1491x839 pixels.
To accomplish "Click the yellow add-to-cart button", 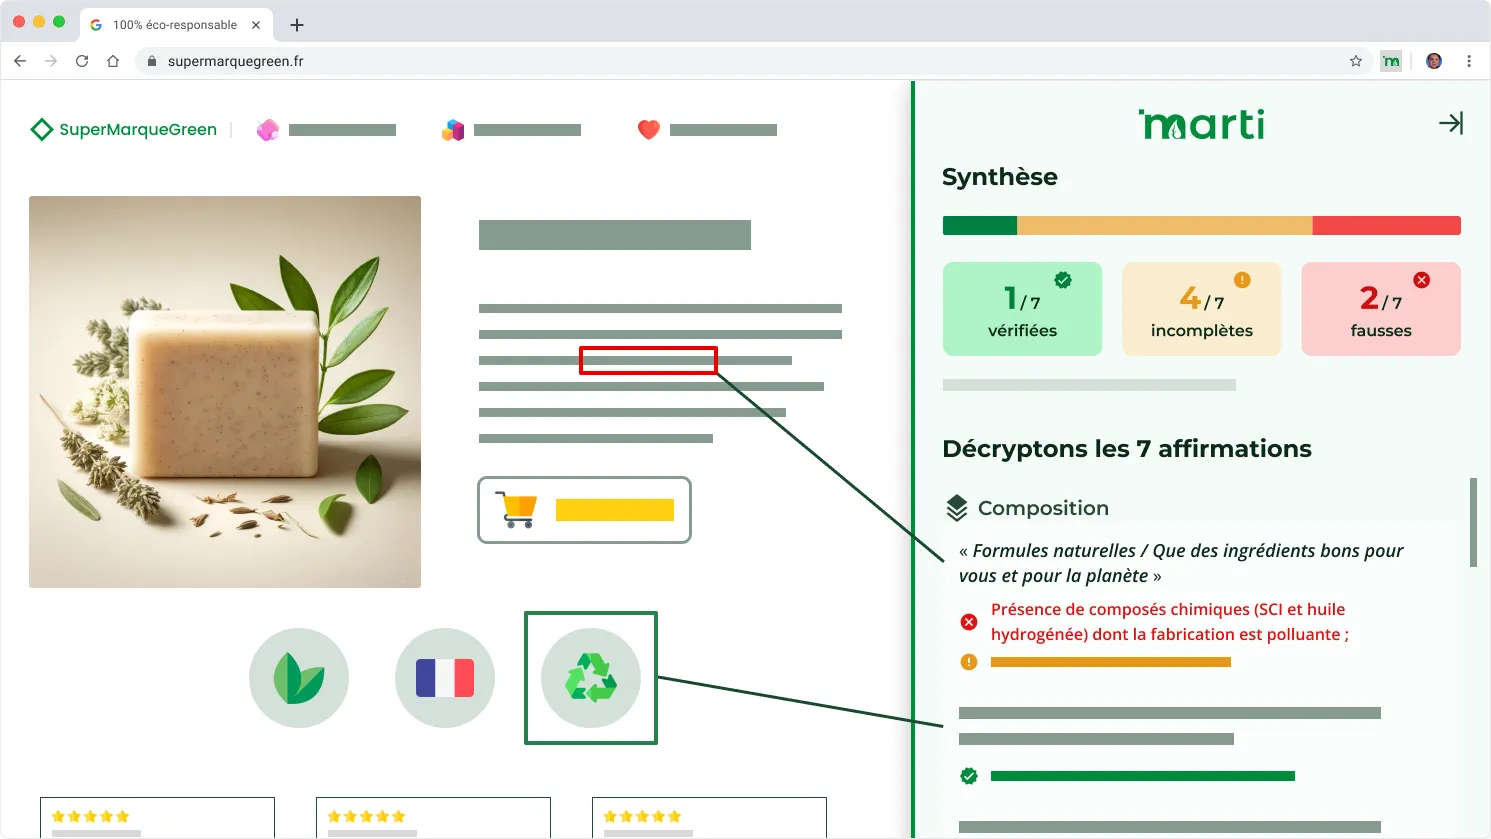I will click(x=616, y=509).
